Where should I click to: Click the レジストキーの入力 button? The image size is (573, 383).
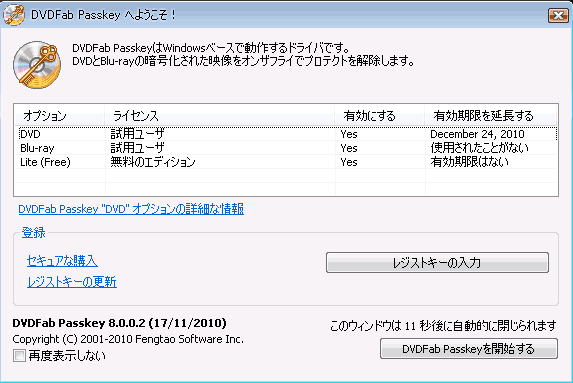(x=437, y=262)
